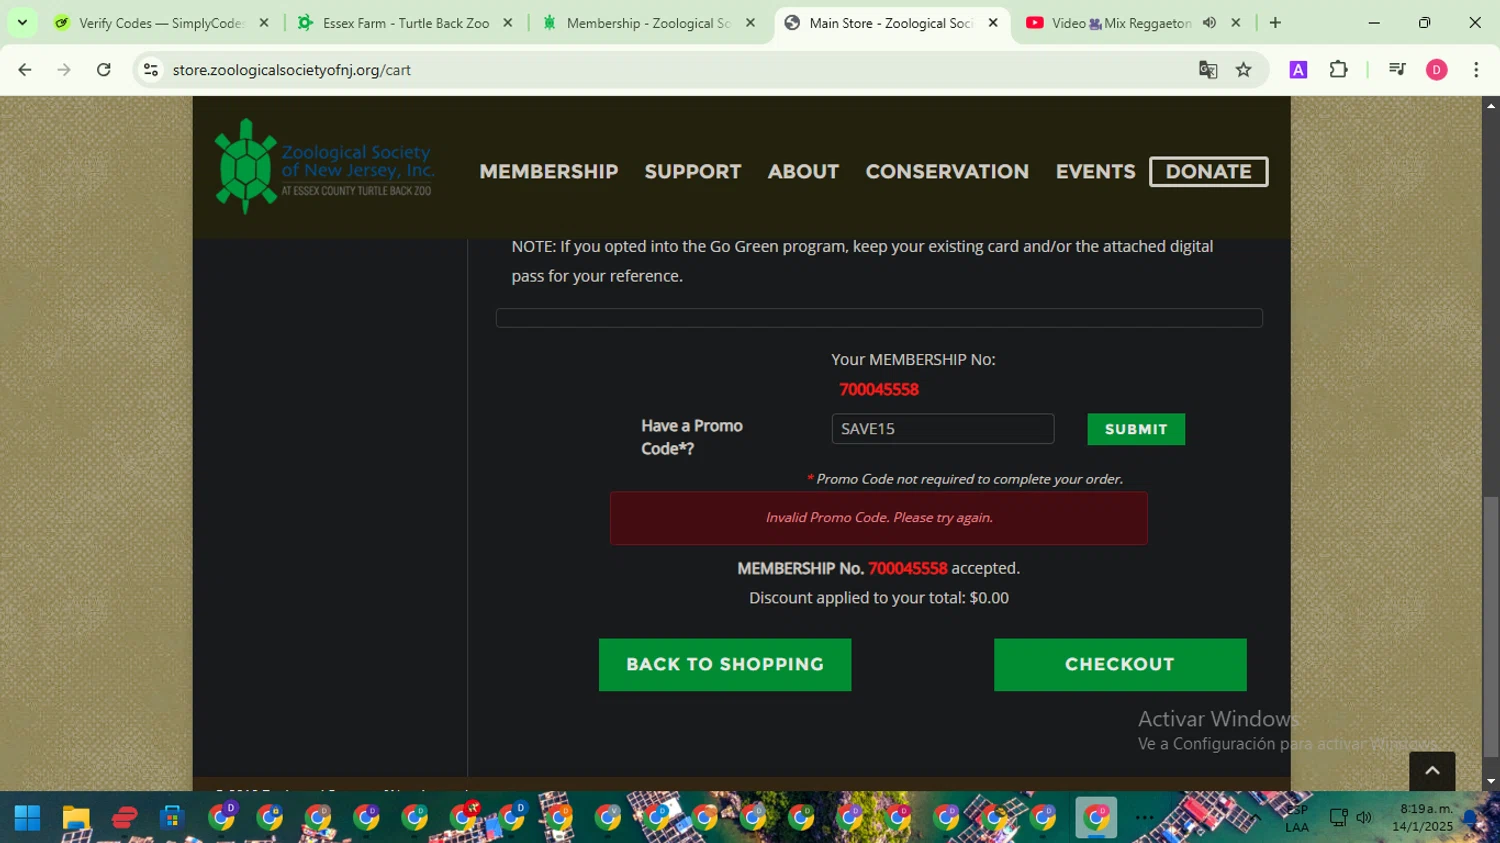Click the membership number under Your MEMBERSHIP No
Image resolution: width=1500 pixels, height=843 pixels.
coord(879,390)
